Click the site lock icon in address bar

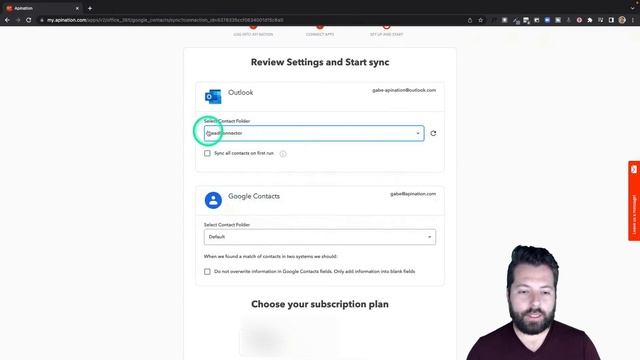[x=42, y=20]
